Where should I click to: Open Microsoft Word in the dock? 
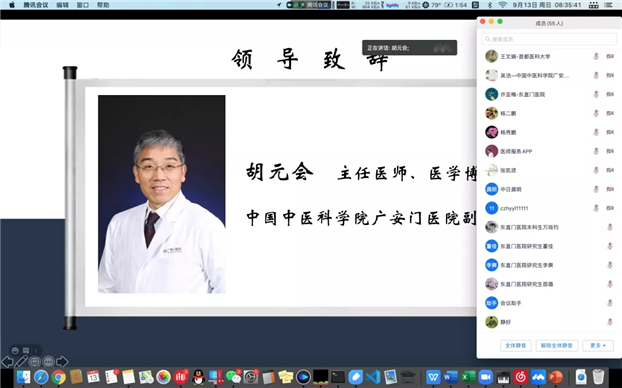pyautogui.click(x=451, y=376)
